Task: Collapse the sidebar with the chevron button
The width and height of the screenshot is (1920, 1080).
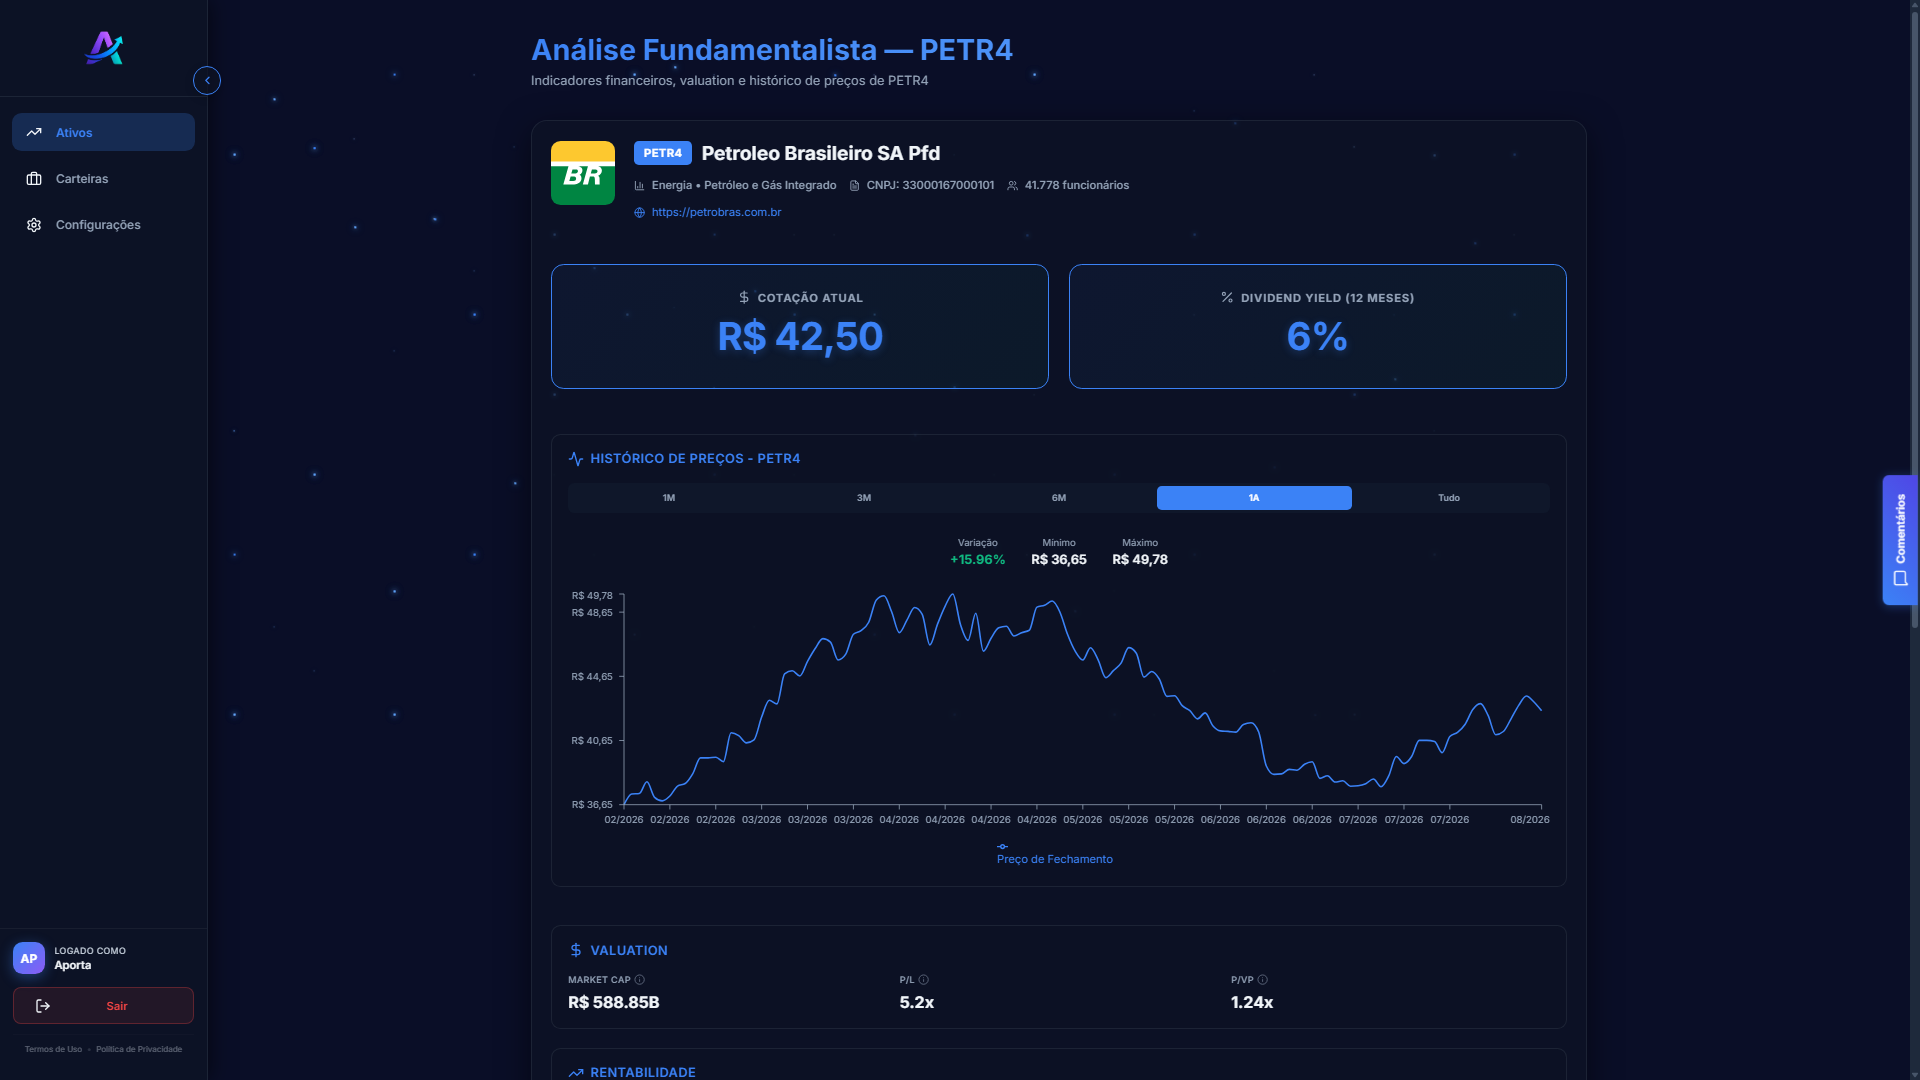Action: click(x=207, y=81)
